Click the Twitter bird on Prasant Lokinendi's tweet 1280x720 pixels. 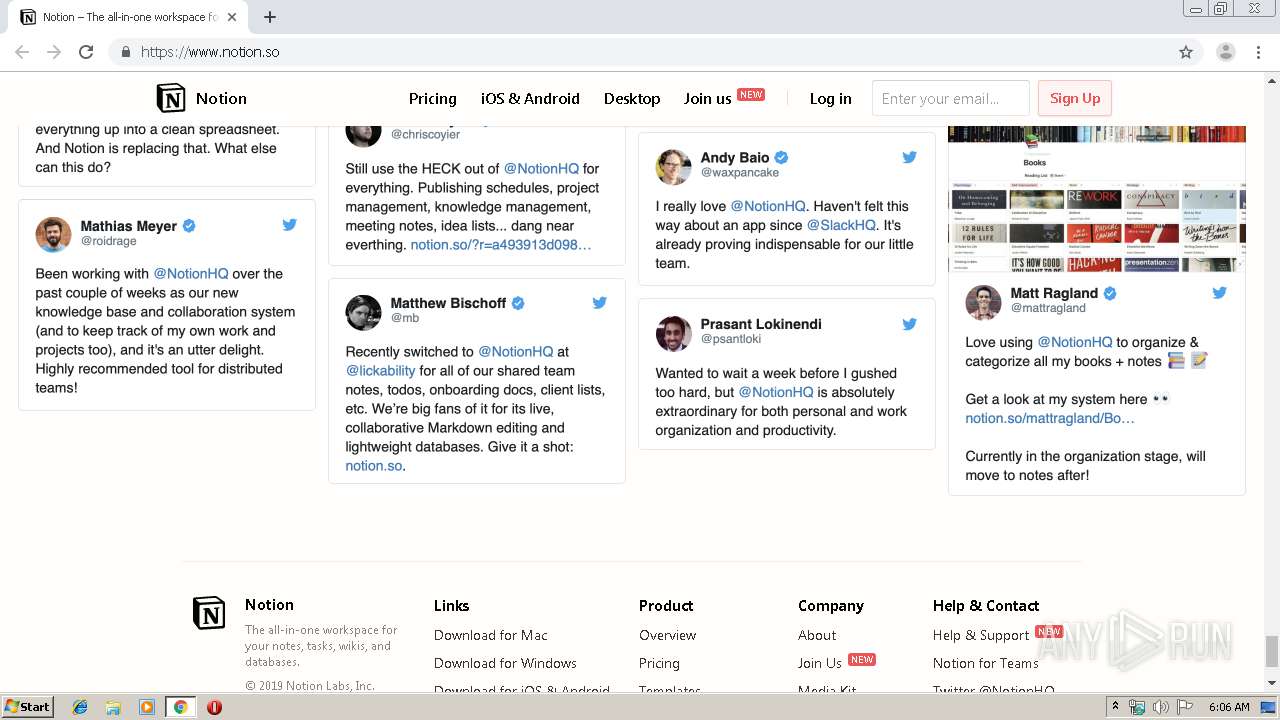coord(909,324)
